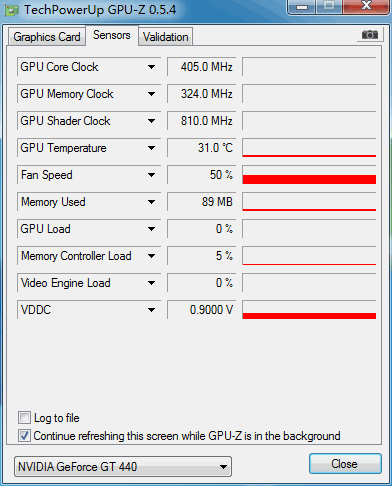Click the Fan Speed red graph bar

(x=309, y=179)
